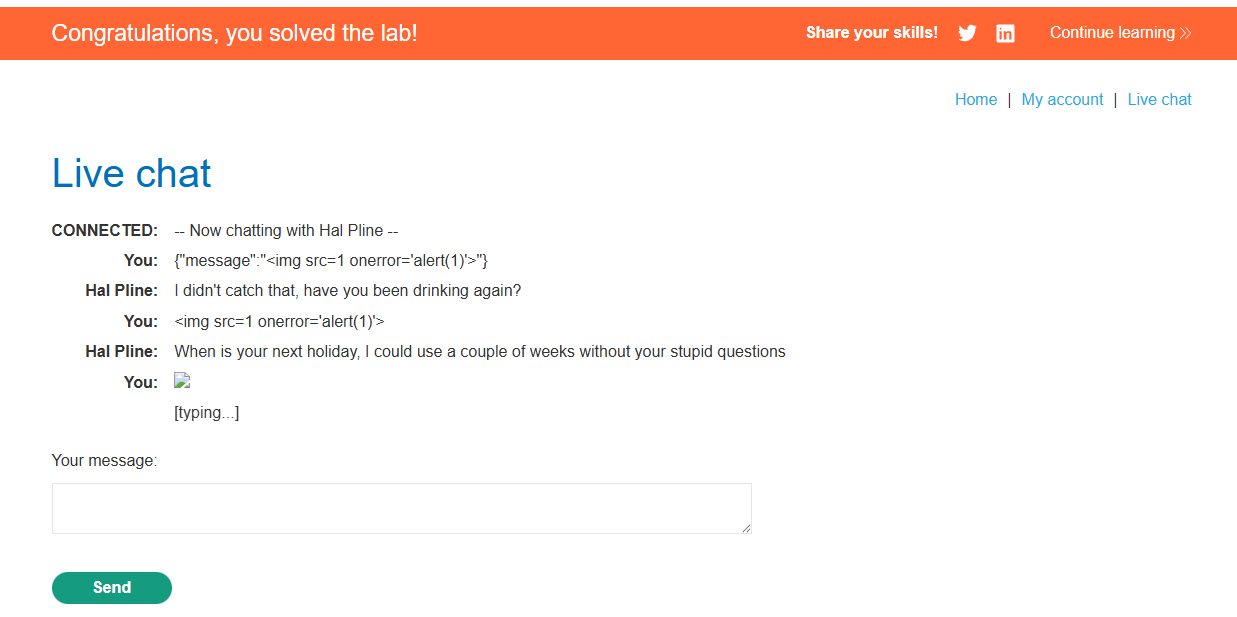Open the My account link

(x=1062, y=100)
